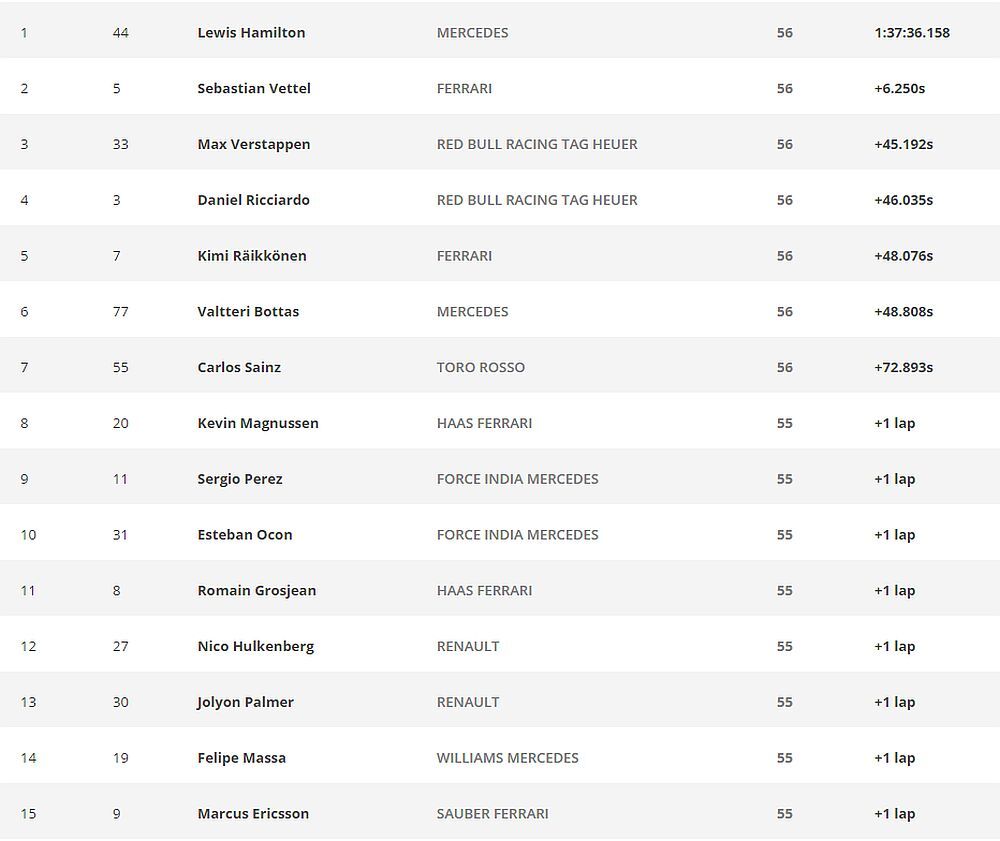Click driver name Lewis Hamilton

251,33
